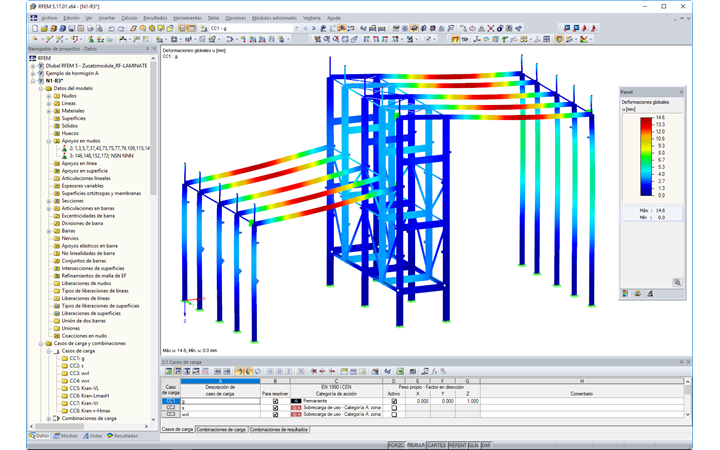The image size is (720, 450).
Task: Click the new line tool icon
Action: (x=48, y=39)
